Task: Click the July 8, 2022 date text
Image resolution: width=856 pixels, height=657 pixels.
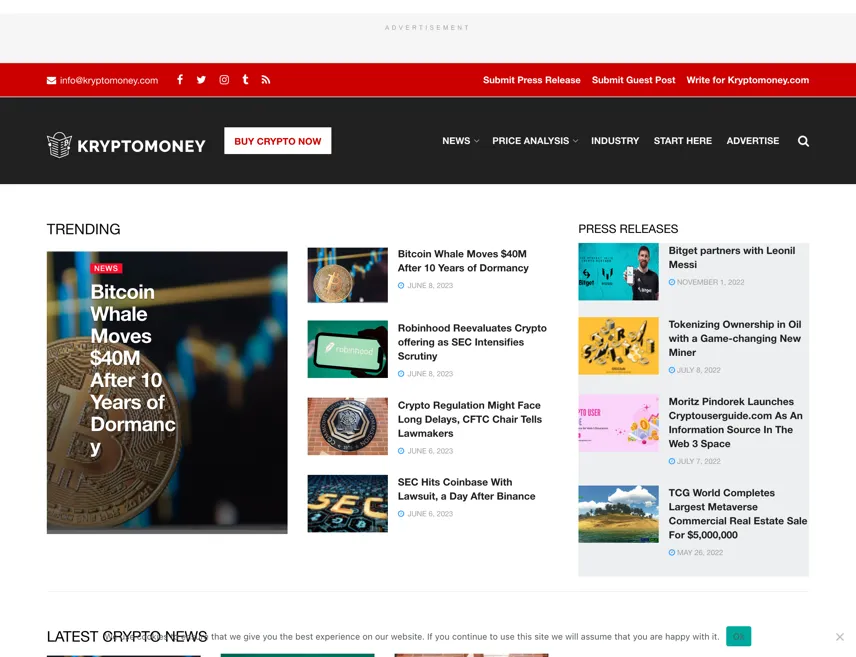Action: pos(698,370)
